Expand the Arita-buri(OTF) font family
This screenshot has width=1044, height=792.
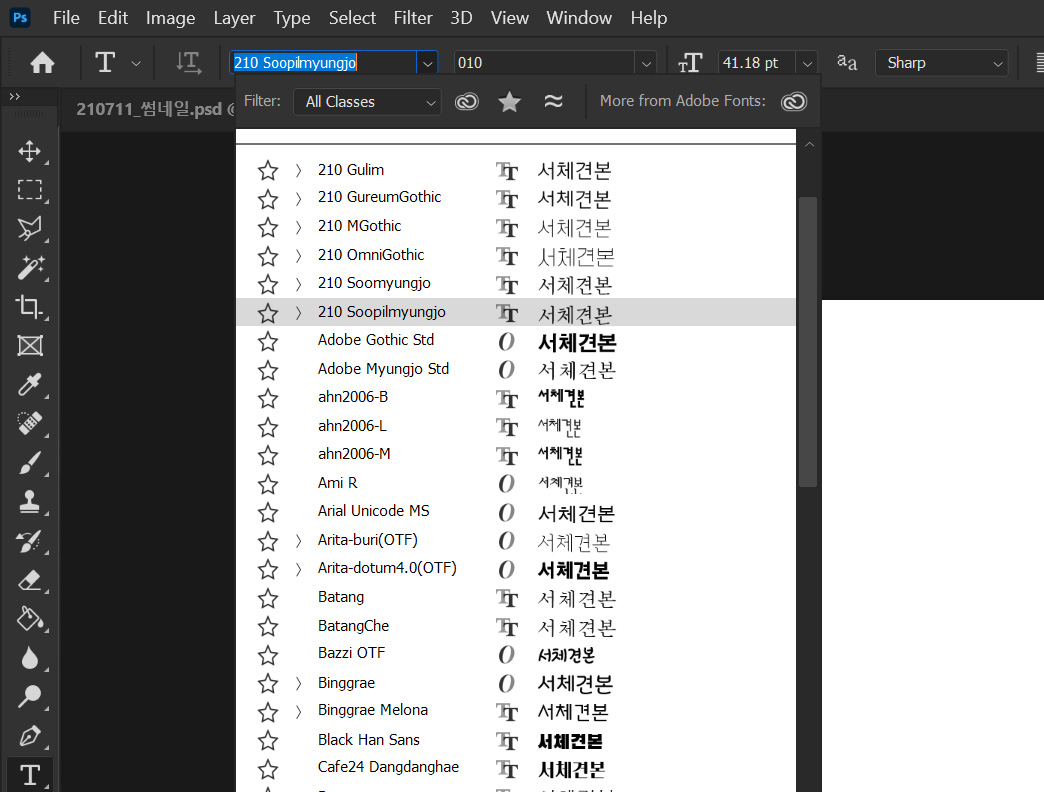tap(298, 541)
